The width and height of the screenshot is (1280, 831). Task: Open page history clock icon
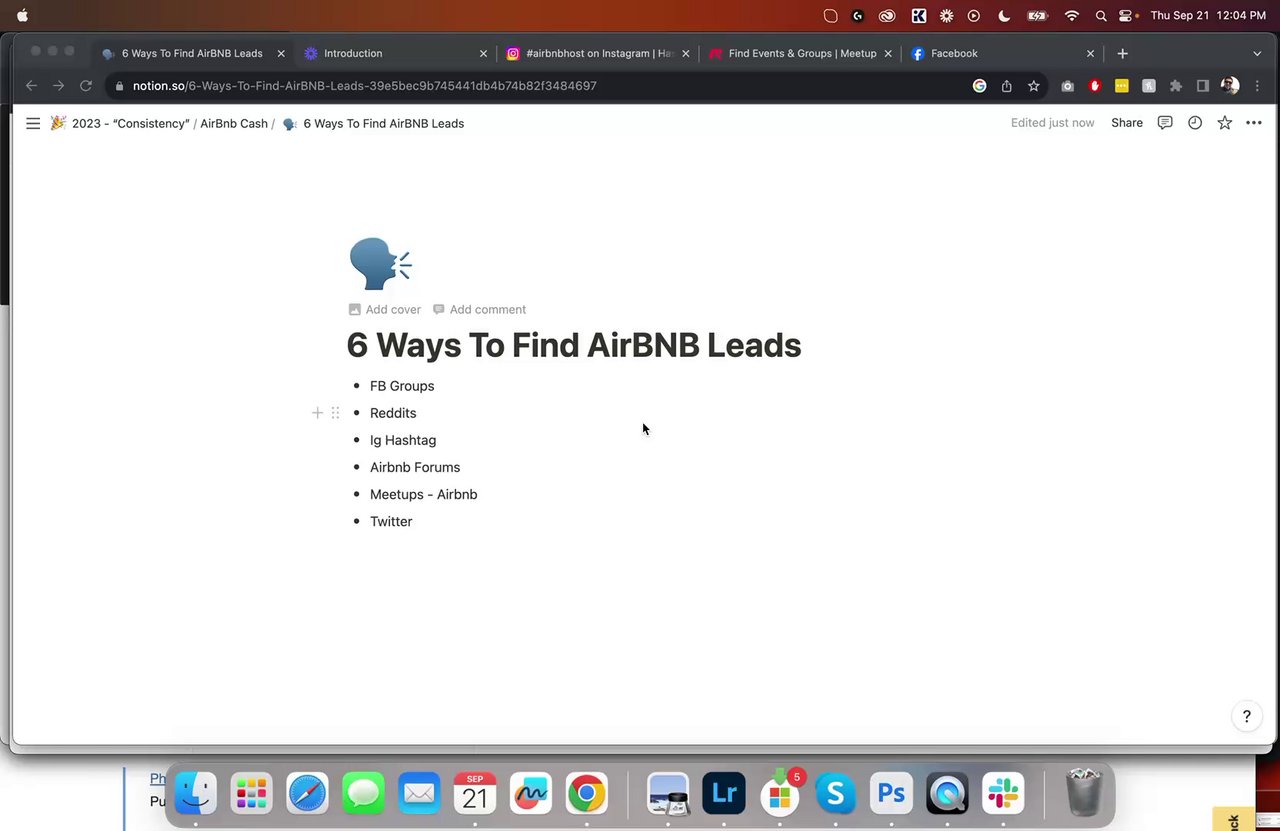coord(1195,123)
